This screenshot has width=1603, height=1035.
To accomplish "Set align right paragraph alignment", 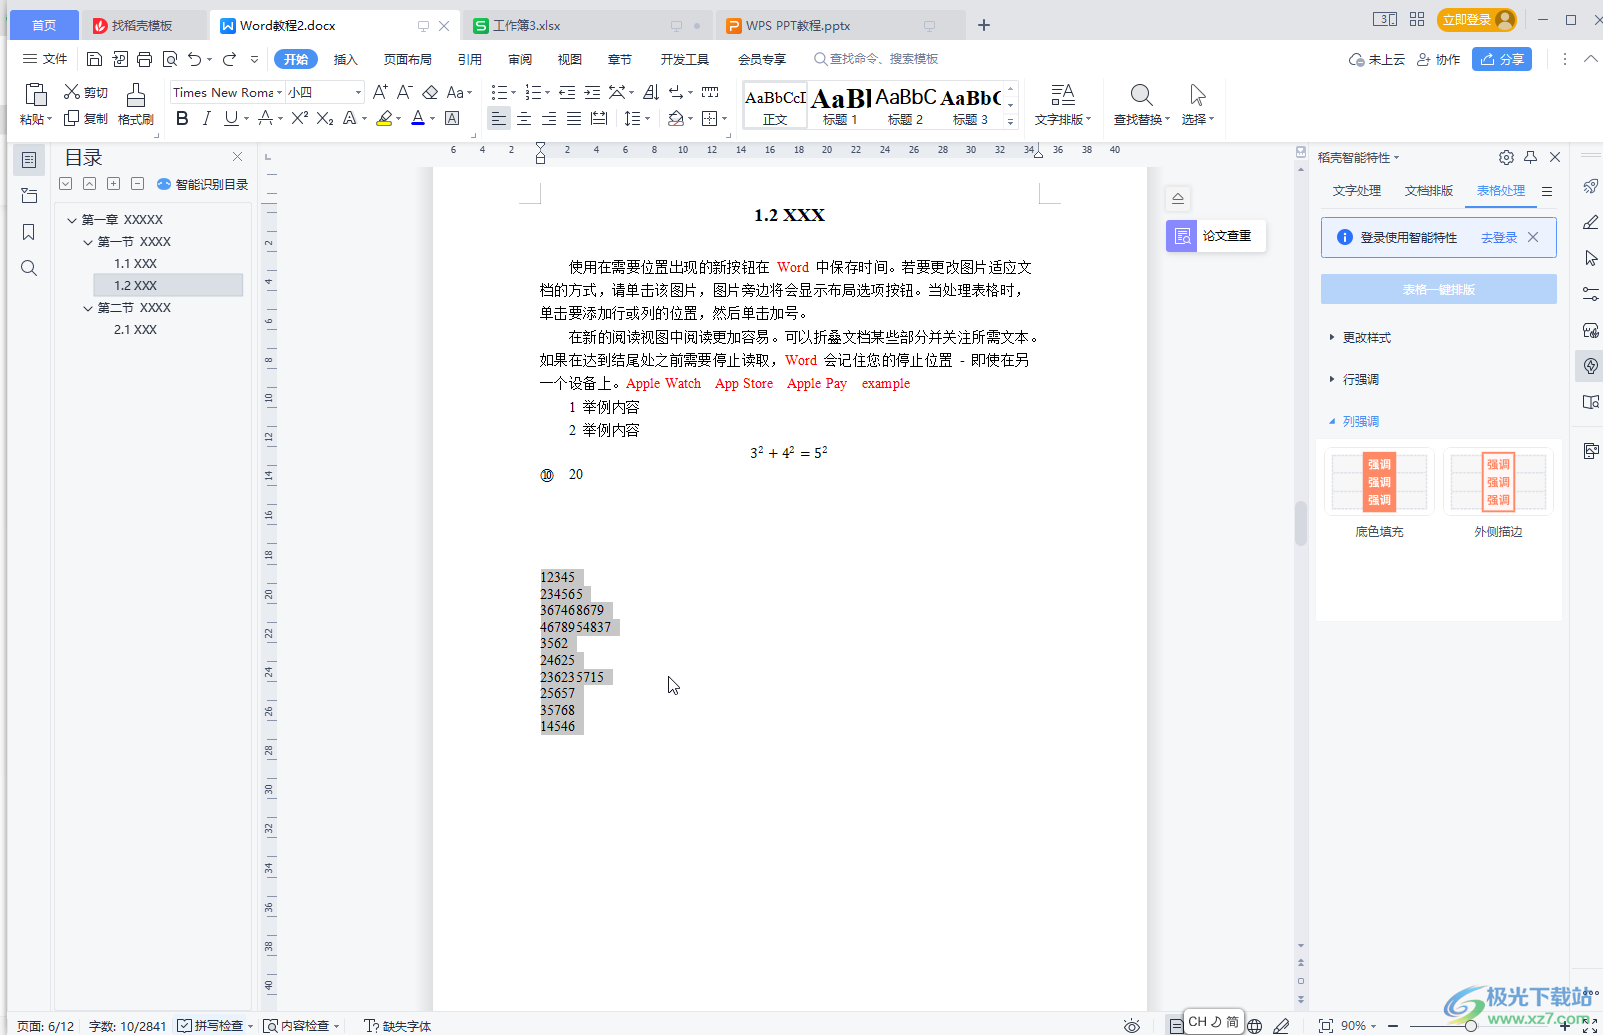I will tap(549, 118).
